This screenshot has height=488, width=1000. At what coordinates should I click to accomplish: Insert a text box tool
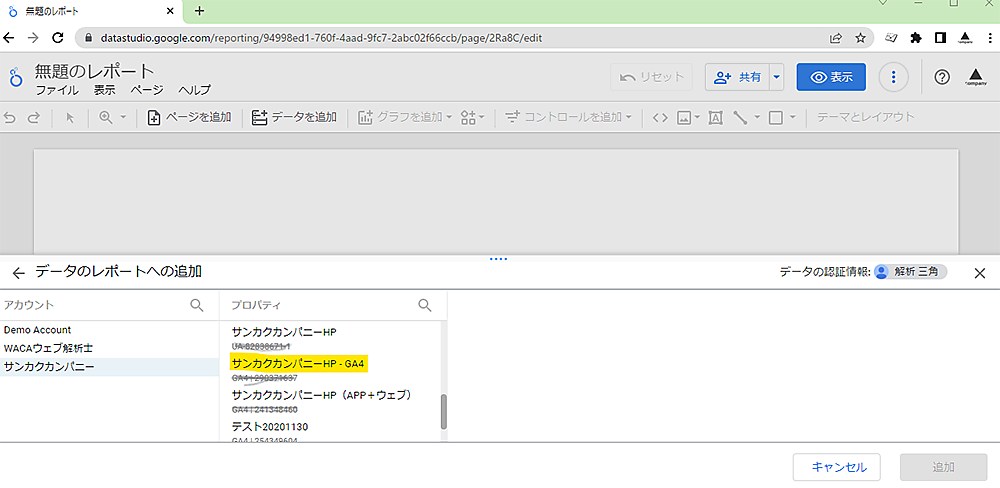click(x=716, y=117)
